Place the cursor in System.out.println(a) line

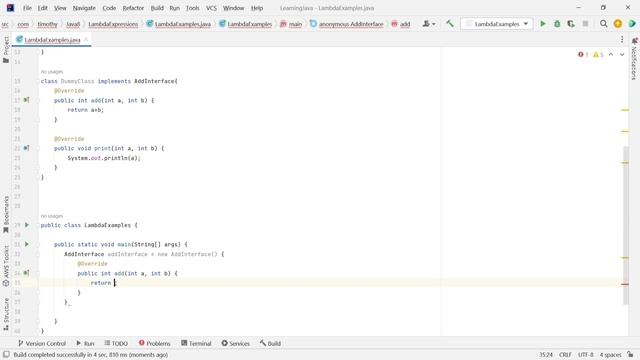[104, 158]
